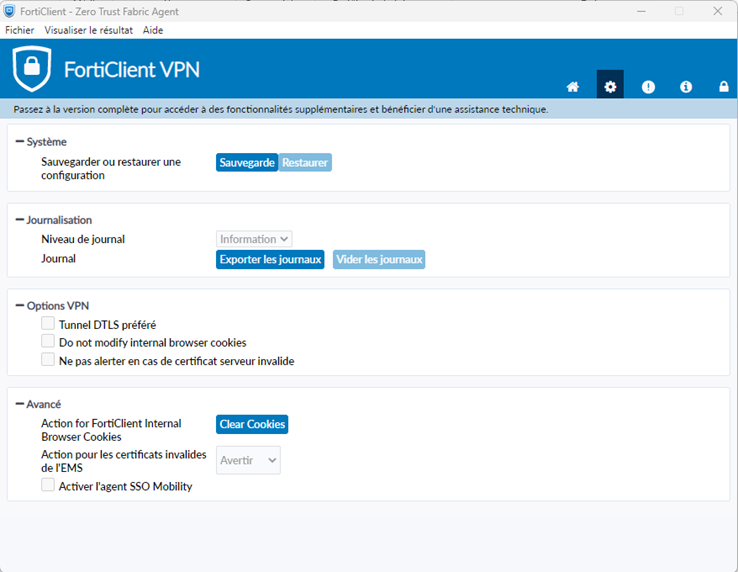Collapse the Système section
Screen dimensions: 738x572
click(19, 141)
